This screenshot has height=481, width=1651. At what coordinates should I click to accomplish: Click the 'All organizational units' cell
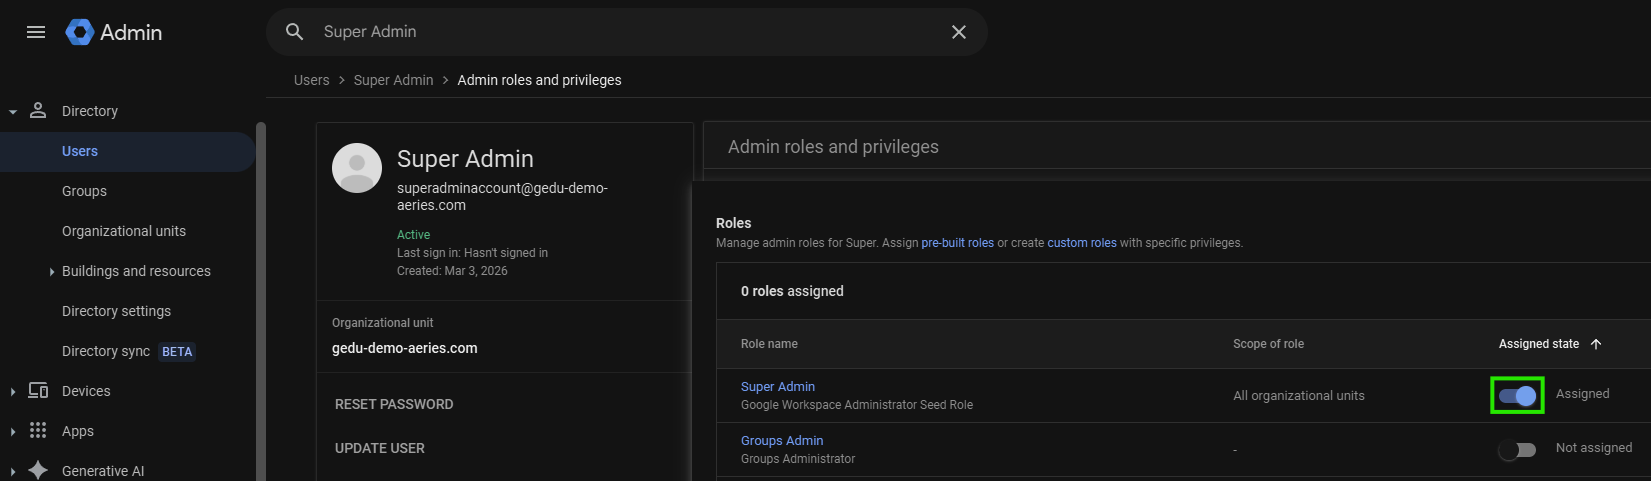click(1298, 396)
